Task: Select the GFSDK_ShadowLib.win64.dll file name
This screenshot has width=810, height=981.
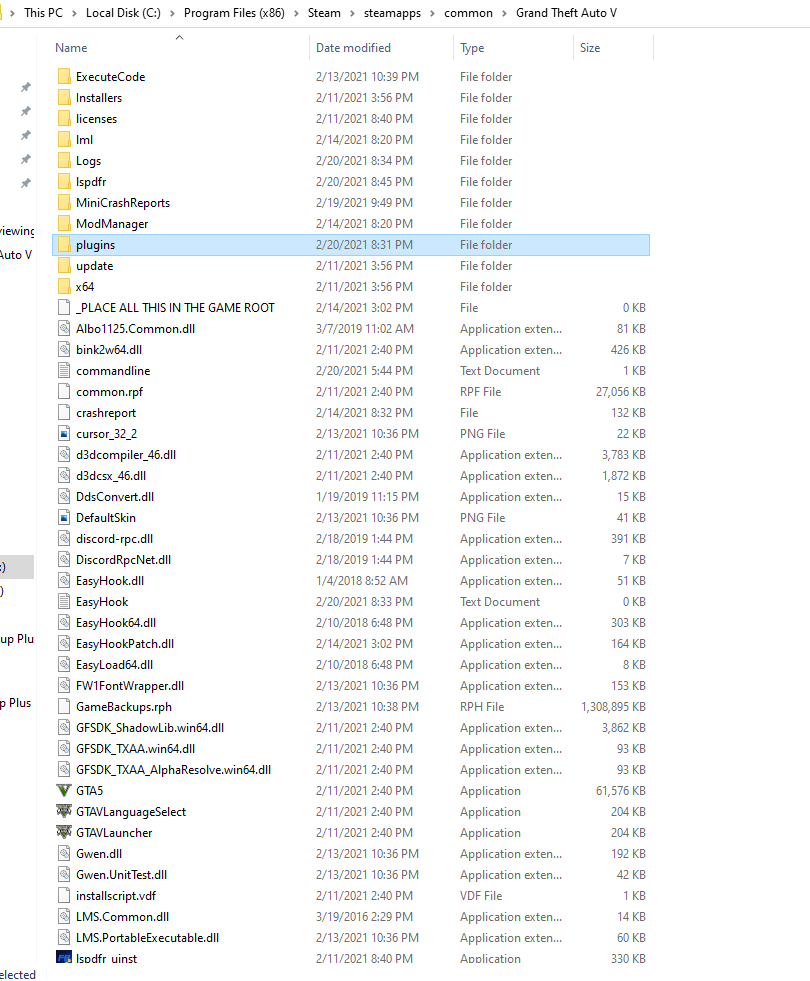Action: coord(150,728)
